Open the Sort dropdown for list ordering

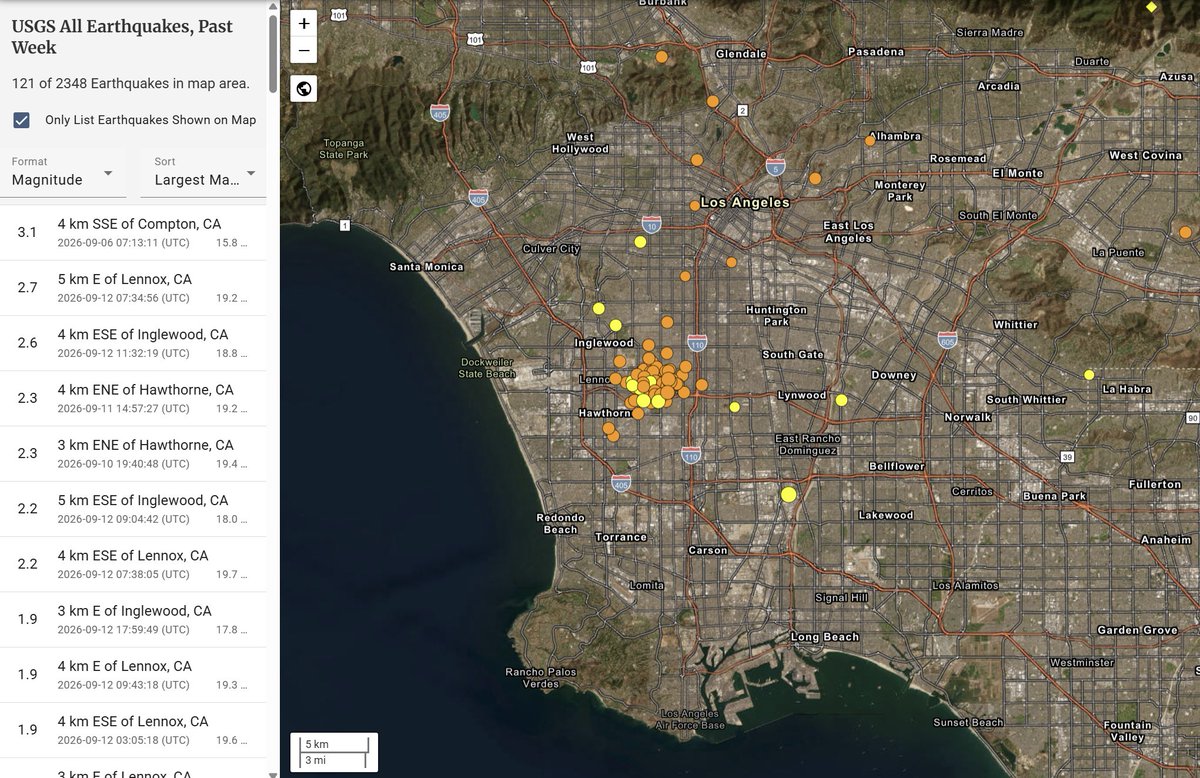[x=205, y=172]
